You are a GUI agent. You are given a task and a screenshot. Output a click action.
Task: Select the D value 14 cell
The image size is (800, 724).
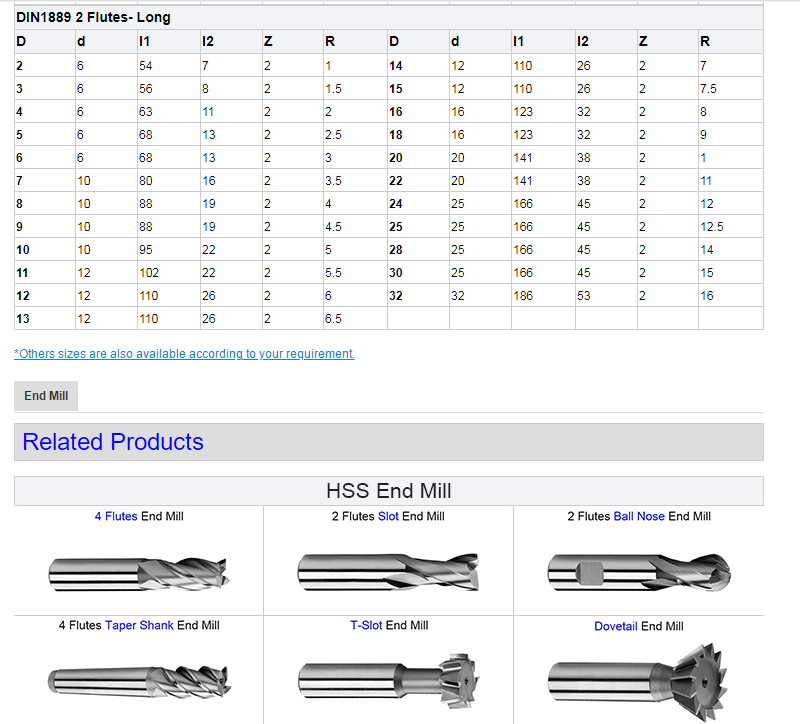[x=418, y=65]
